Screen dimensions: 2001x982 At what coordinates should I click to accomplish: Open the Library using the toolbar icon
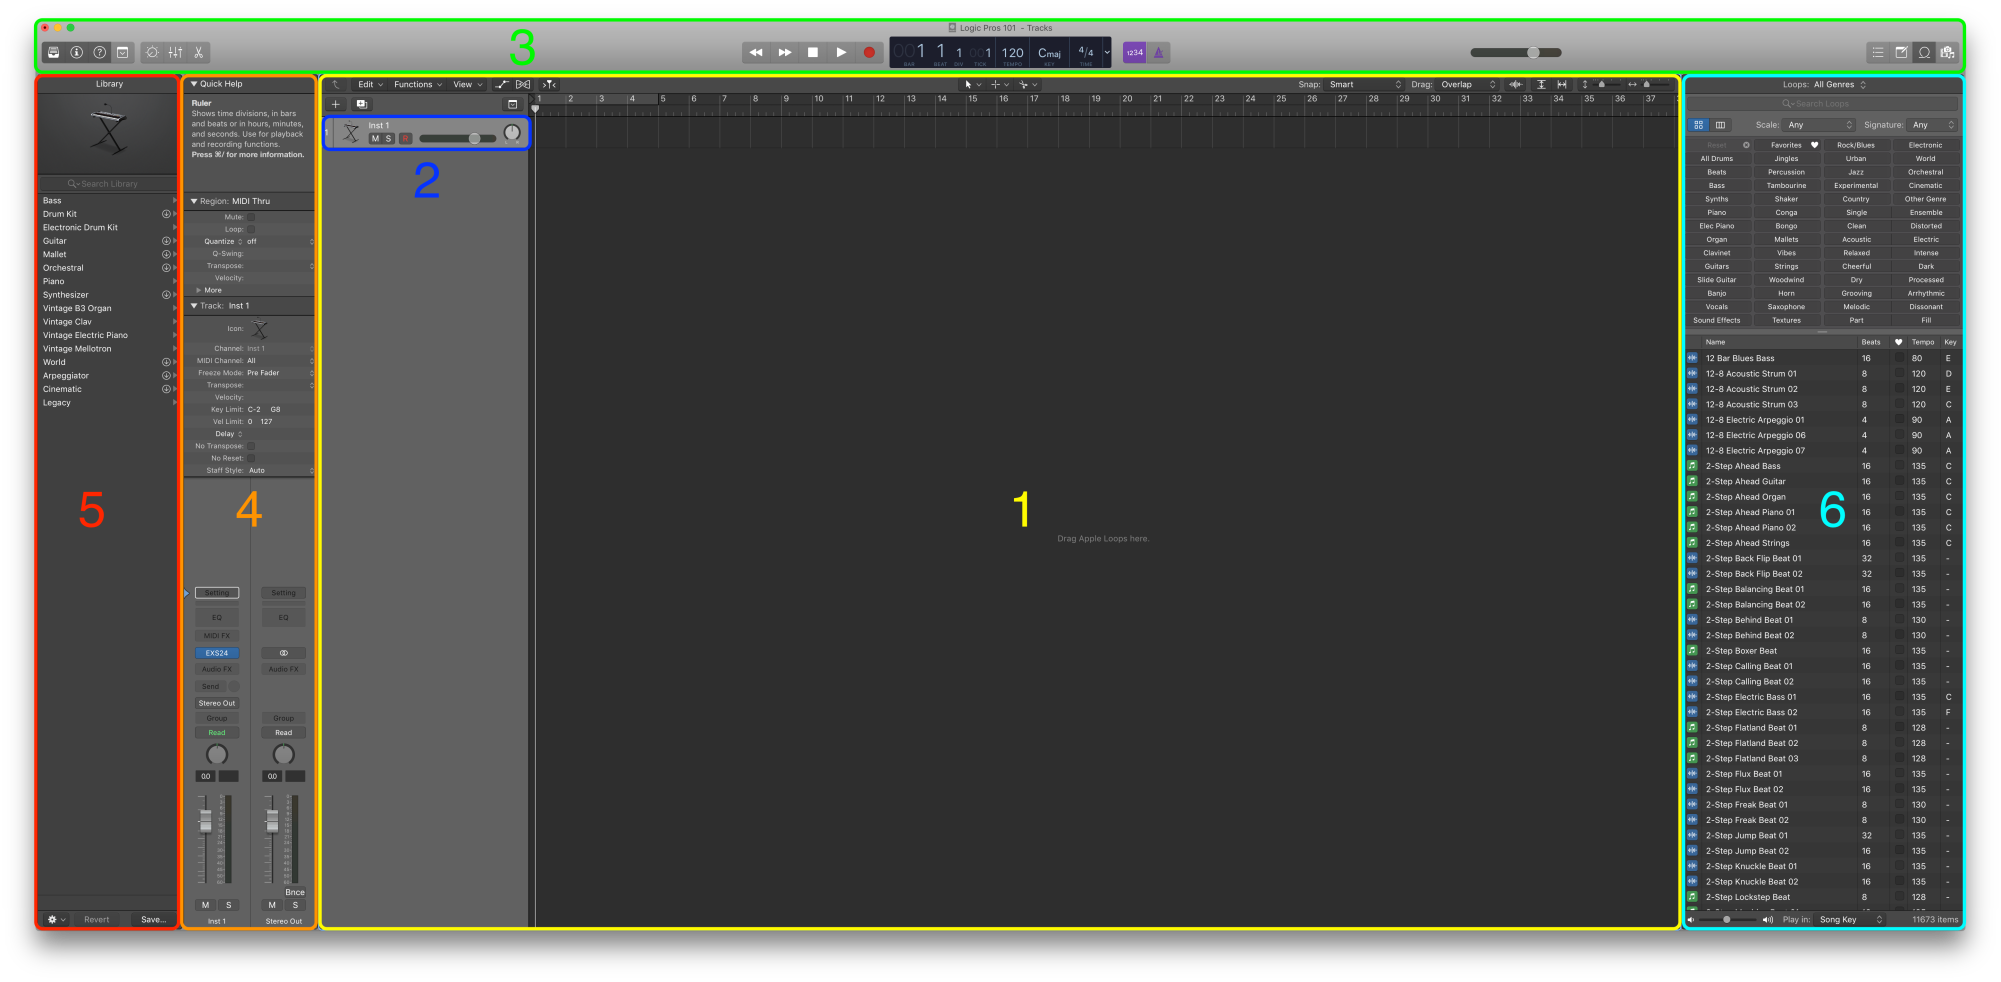pos(54,52)
